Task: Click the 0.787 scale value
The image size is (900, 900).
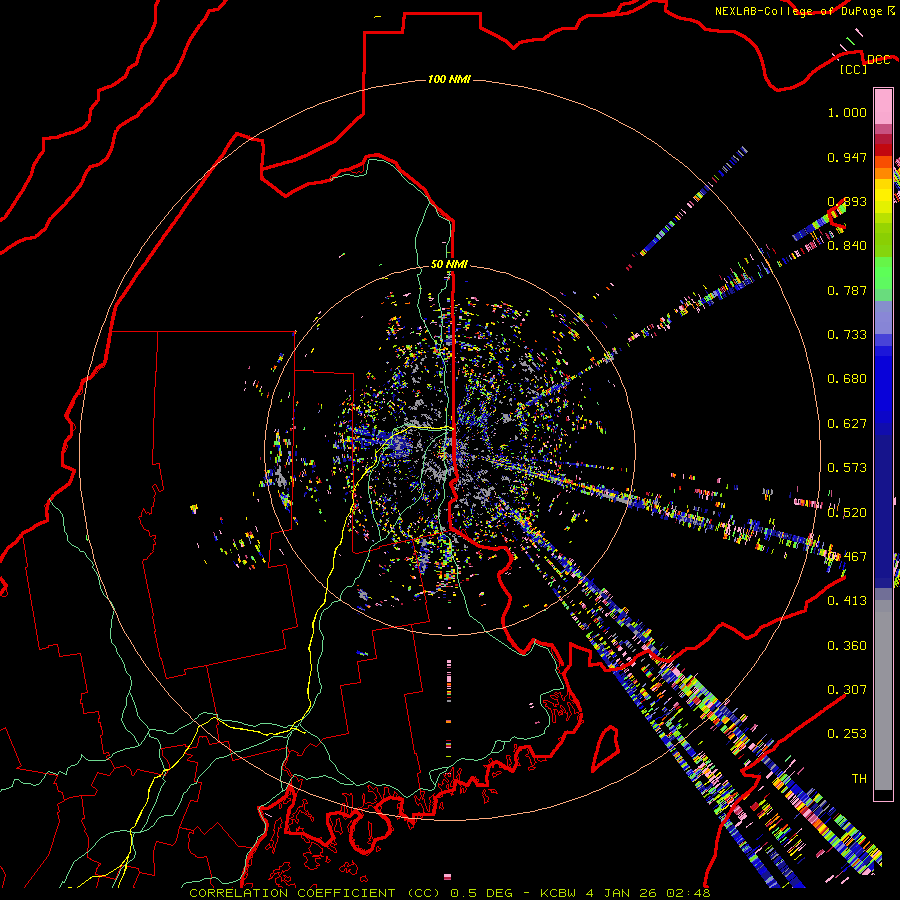Action: pyautogui.click(x=847, y=290)
